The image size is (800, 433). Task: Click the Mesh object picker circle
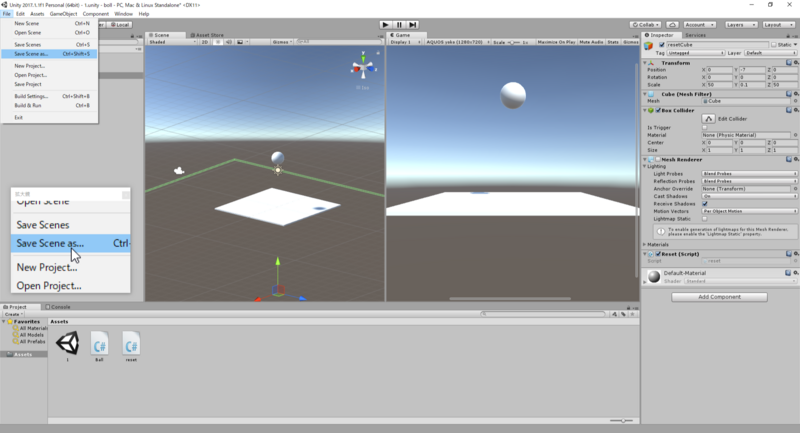click(795, 101)
